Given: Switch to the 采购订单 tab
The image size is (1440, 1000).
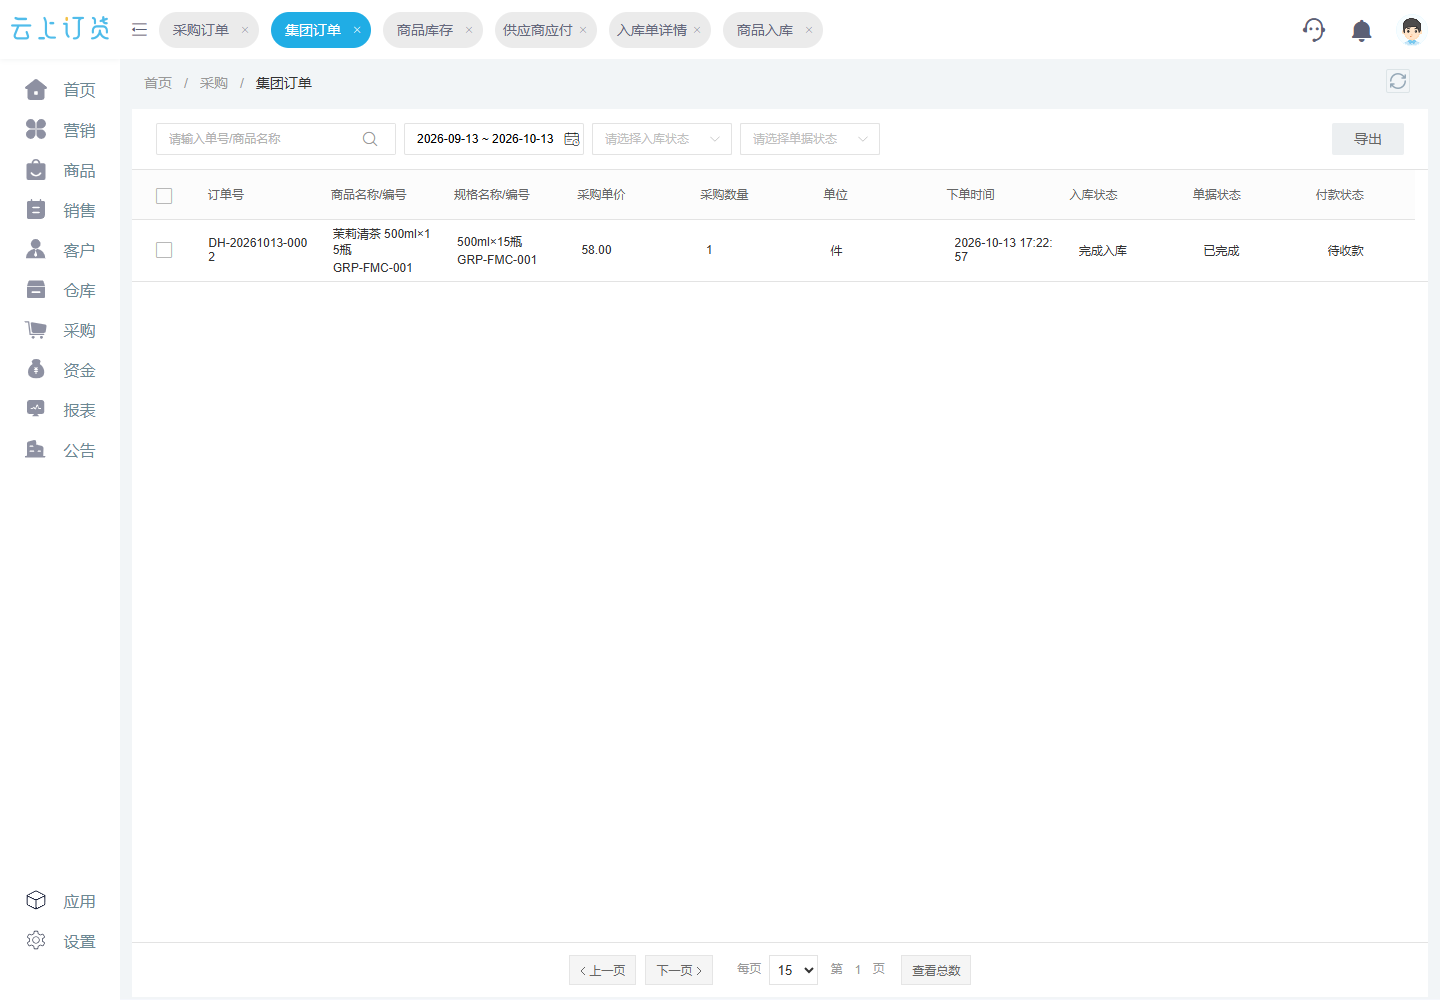Looking at the screenshot, I should click(x=201, y=30).
